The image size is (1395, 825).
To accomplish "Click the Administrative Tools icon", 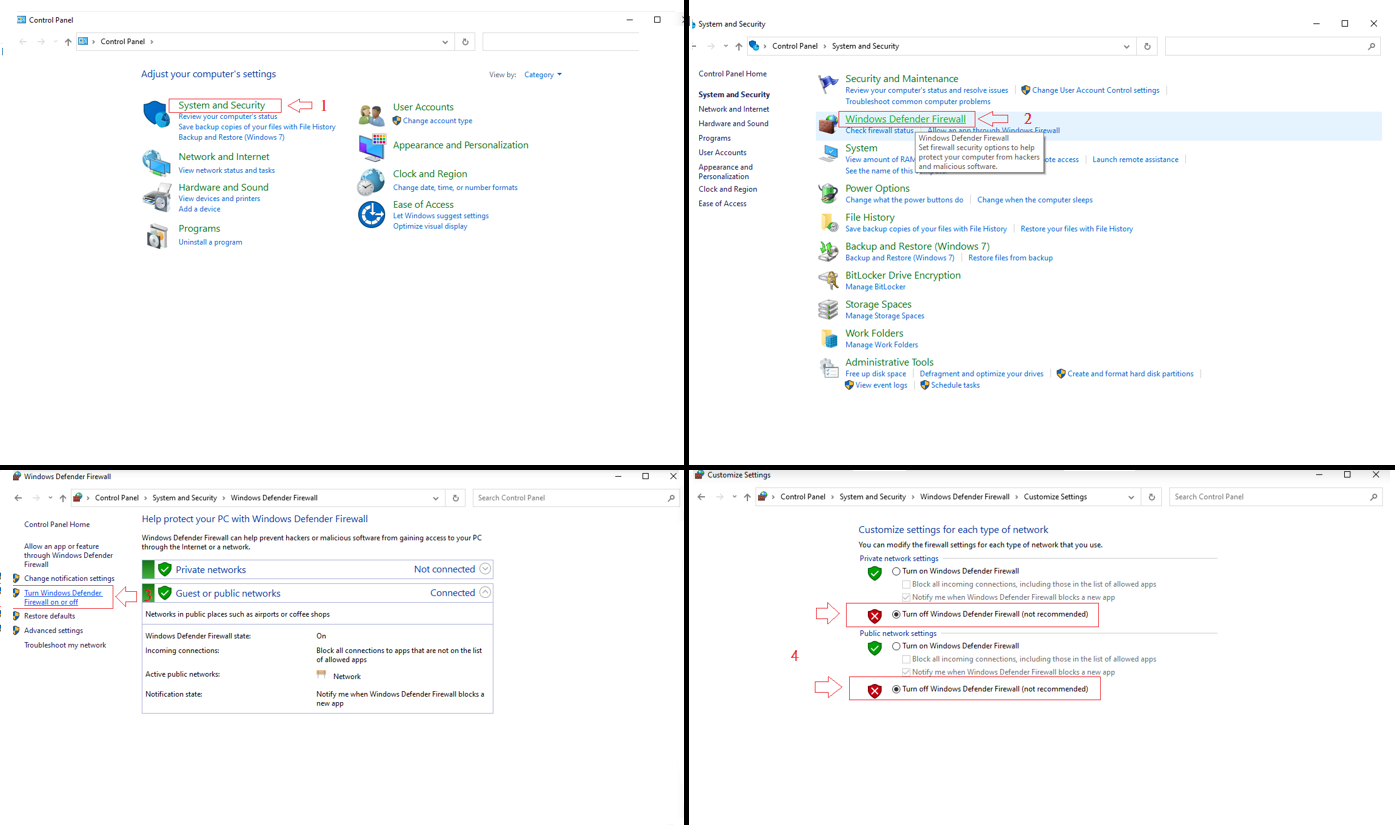I will 828,368.
